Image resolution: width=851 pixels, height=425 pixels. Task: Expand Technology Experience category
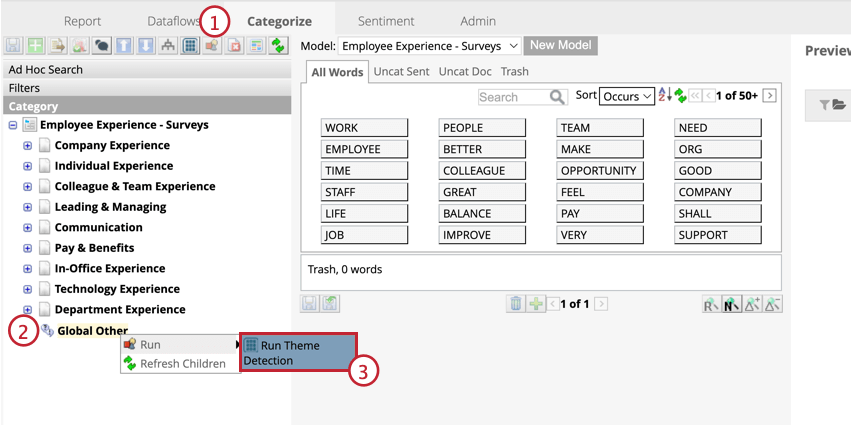27,289
